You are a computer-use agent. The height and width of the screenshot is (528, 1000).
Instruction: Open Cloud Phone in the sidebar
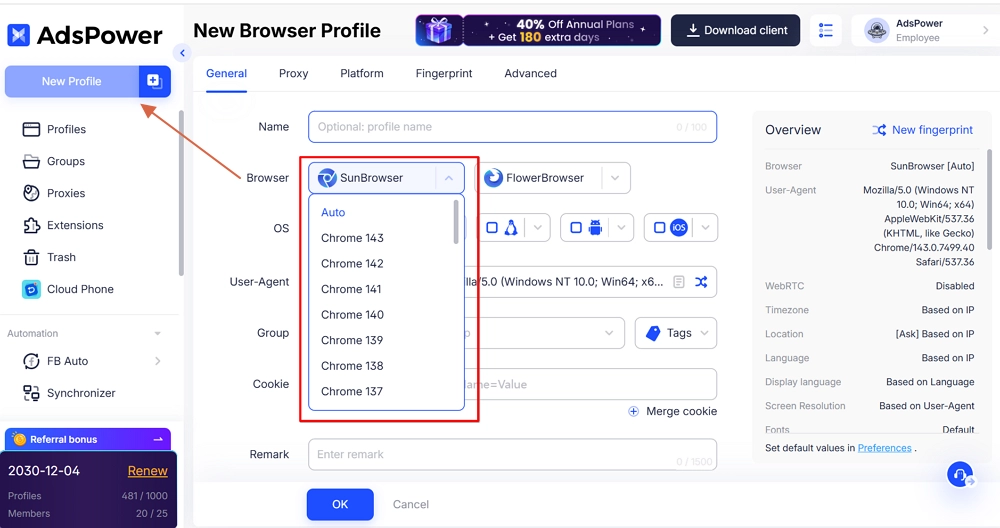pyautogui.click(x=31, y=289)
